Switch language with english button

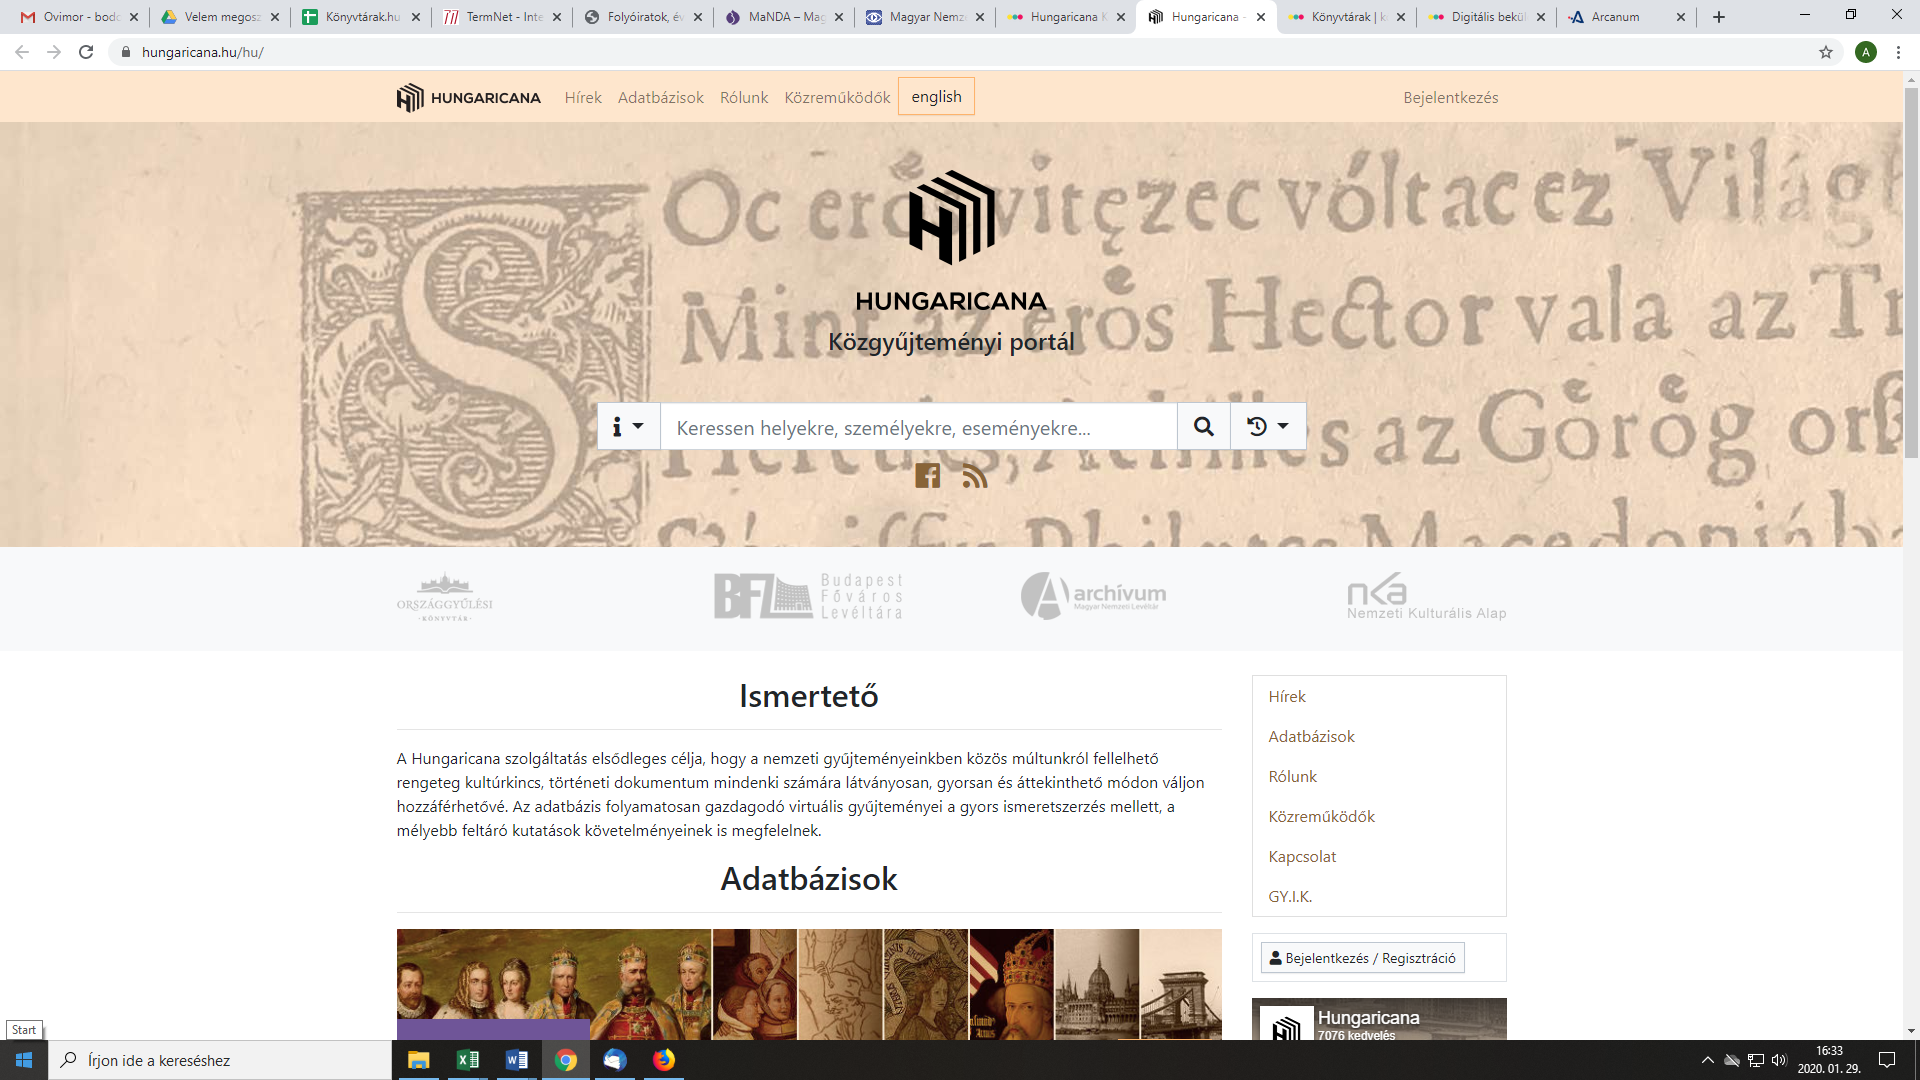pyautogui.click(x=936, y=96)
